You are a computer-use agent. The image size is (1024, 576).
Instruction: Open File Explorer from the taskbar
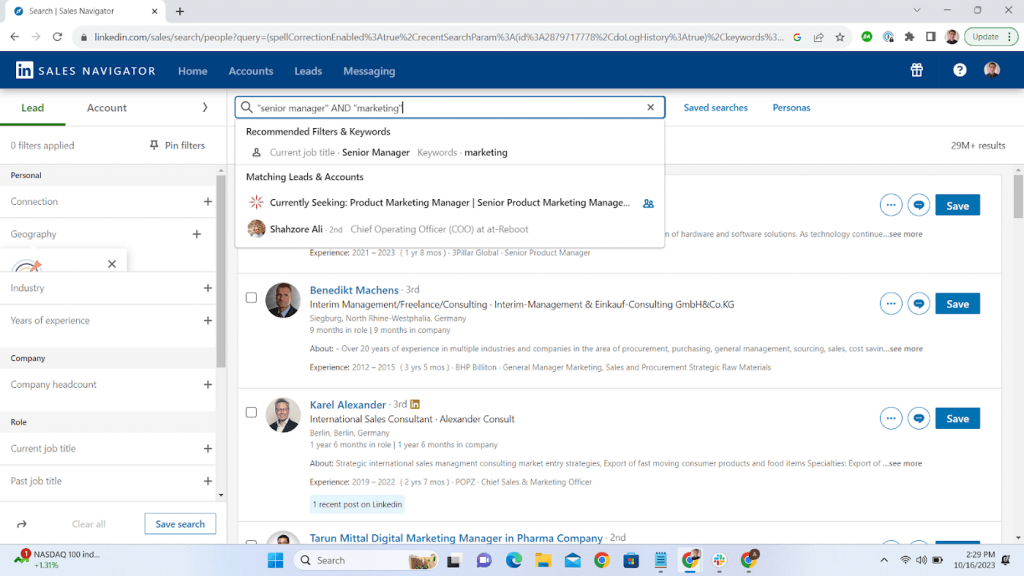click(543, 560)
